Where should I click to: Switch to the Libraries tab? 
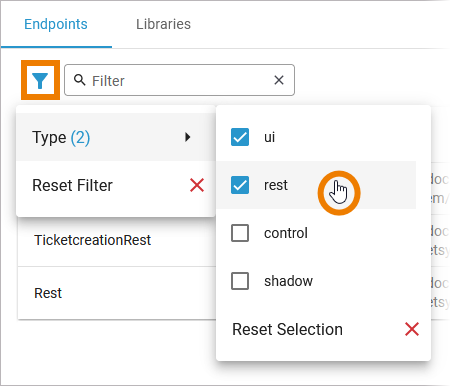(x=163, y=24)
